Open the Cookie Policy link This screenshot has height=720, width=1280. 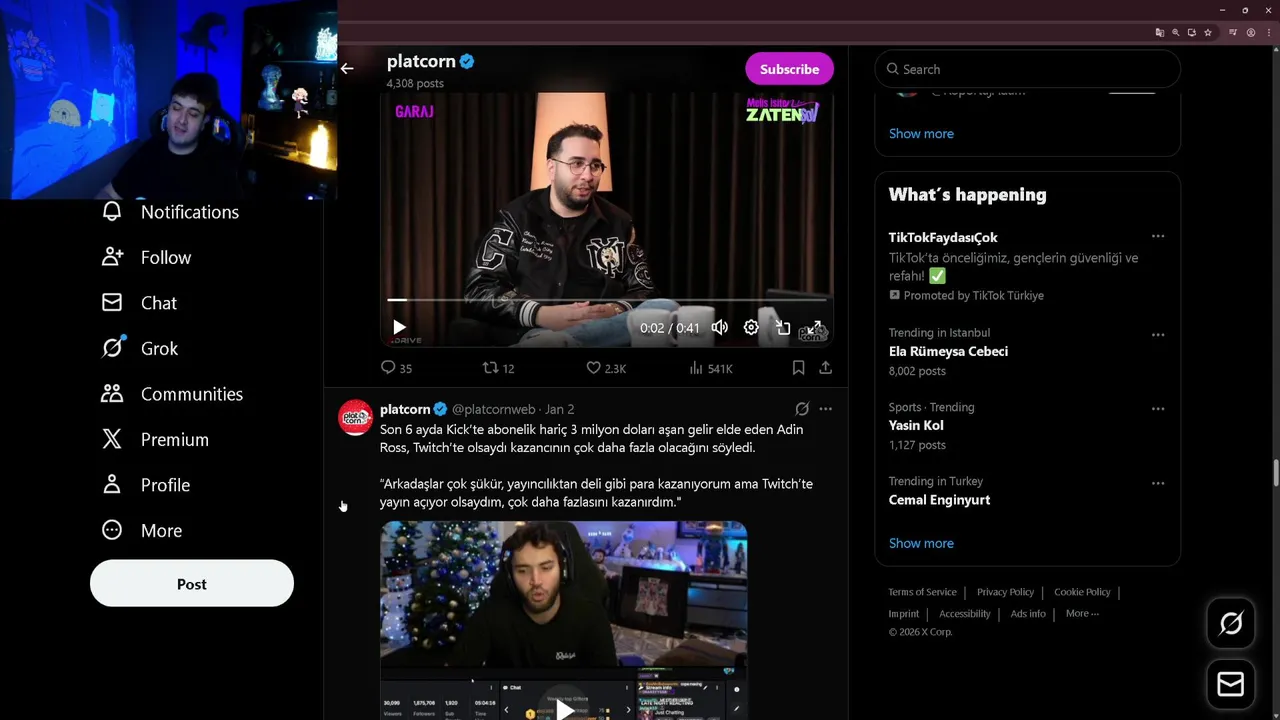click(x=1082, y=592)
